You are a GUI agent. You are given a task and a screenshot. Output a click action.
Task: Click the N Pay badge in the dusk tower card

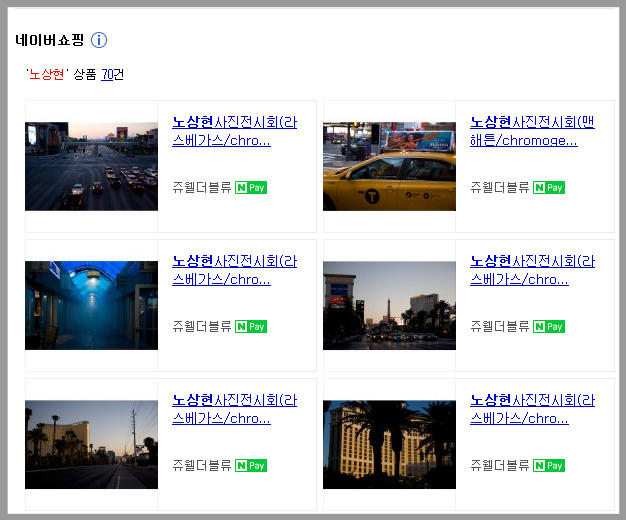[x=549, y=326]
